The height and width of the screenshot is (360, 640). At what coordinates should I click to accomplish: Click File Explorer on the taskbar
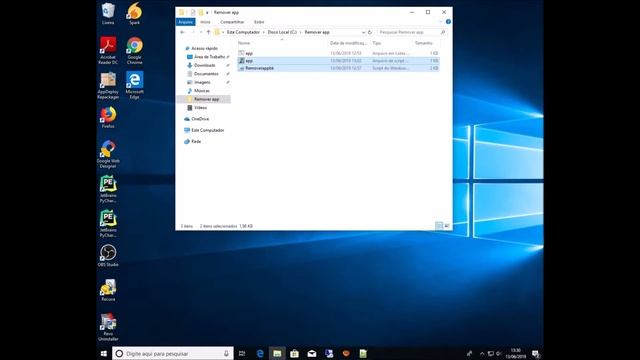tap(277, 353)
